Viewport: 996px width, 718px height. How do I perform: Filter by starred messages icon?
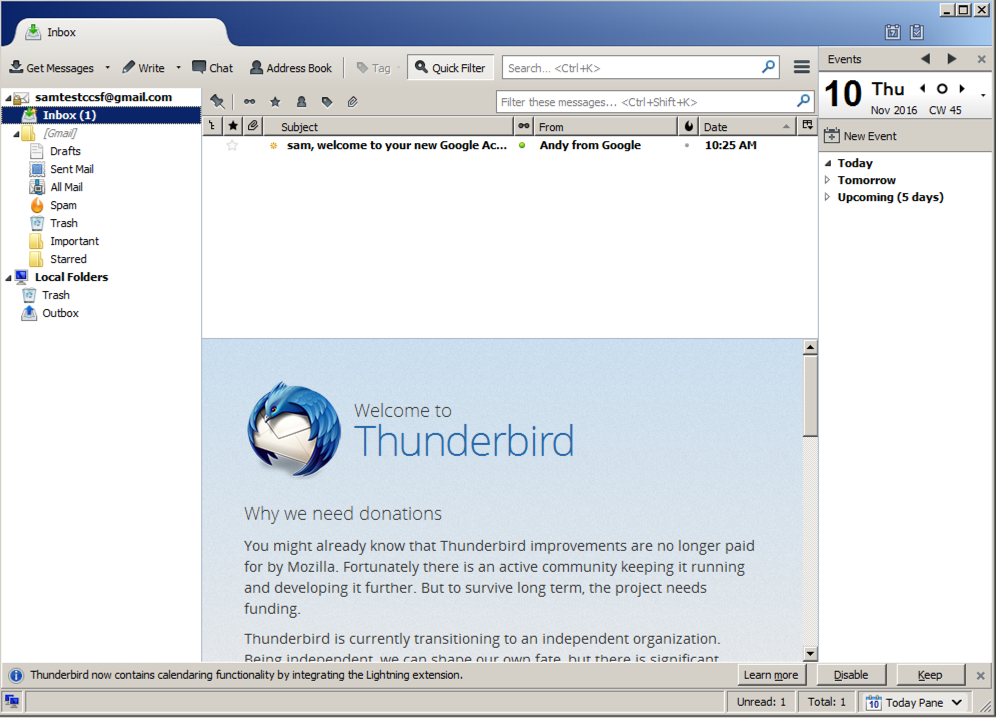click(275, 102)
